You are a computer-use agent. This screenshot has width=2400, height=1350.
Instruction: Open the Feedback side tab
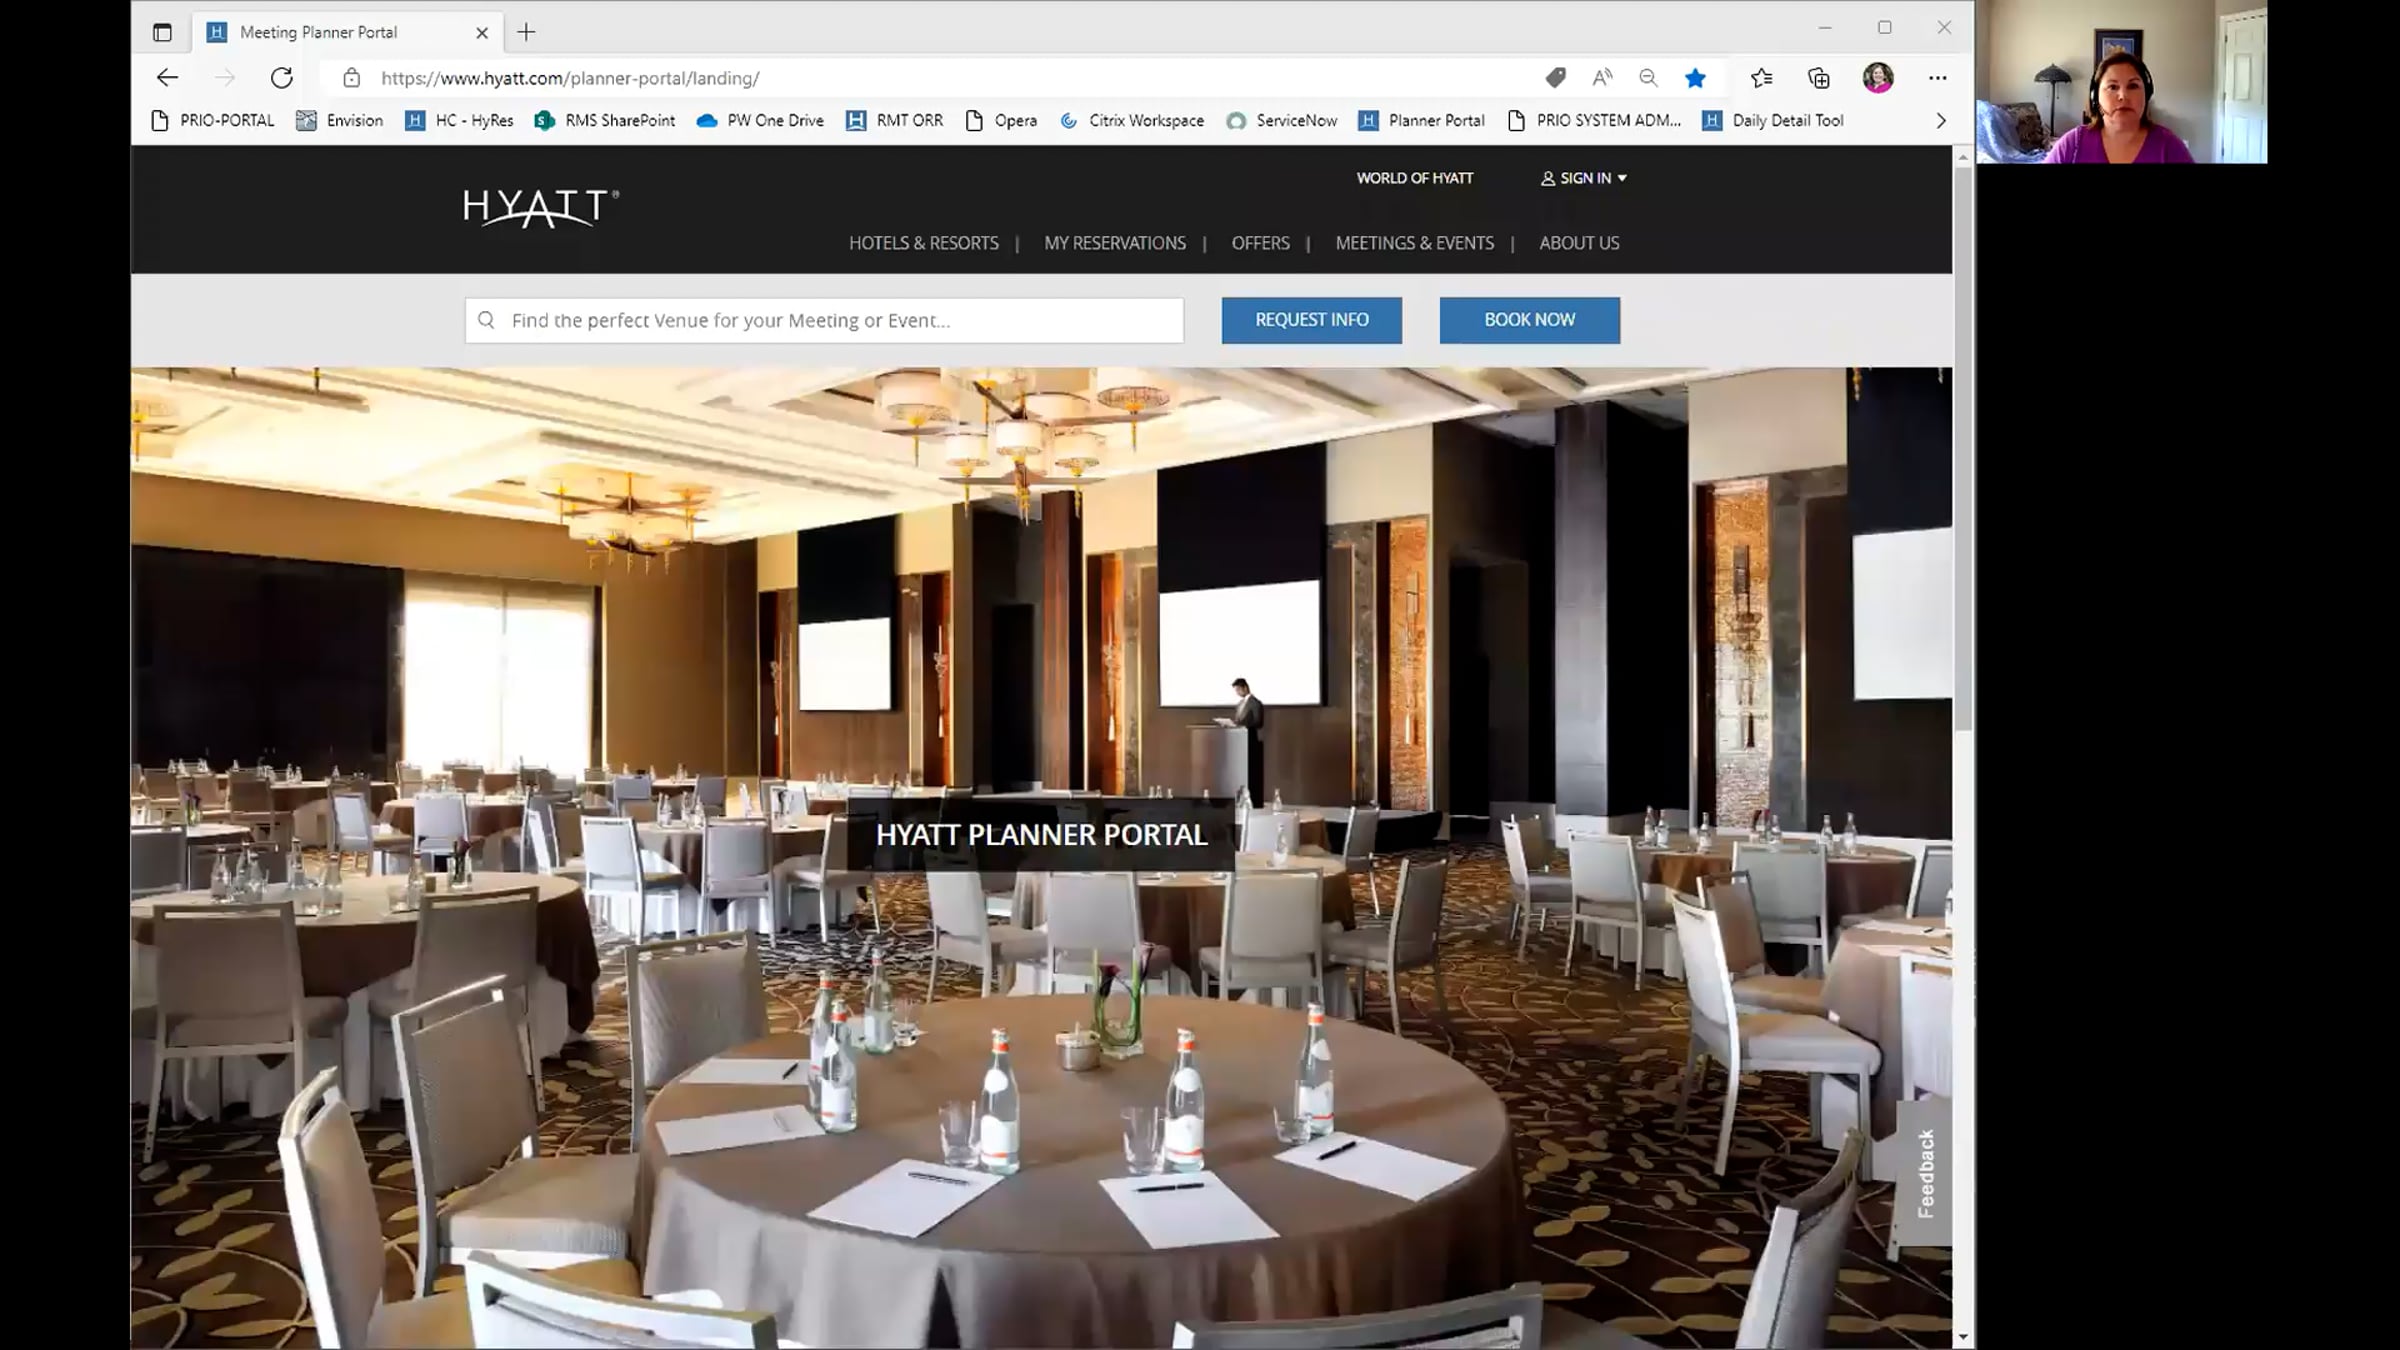[x=1925, y=1173]
